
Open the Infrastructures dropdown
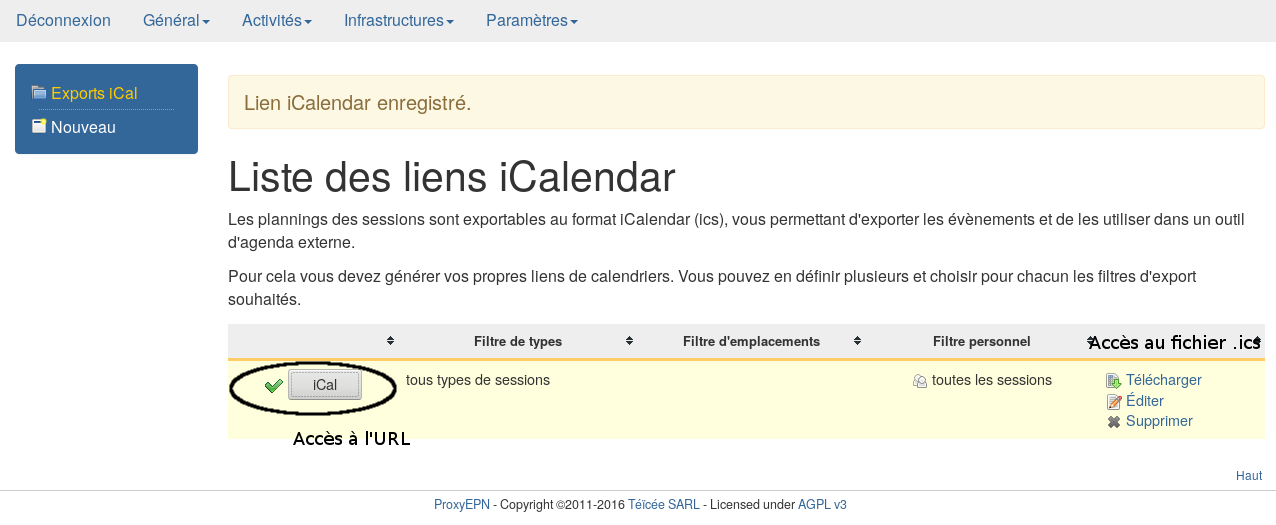tap(398, 21)
